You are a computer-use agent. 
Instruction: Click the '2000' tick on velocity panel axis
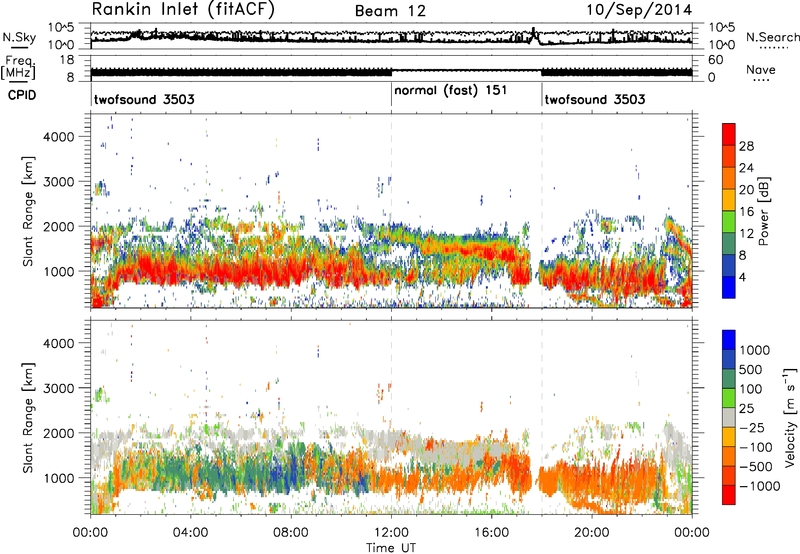59,433
